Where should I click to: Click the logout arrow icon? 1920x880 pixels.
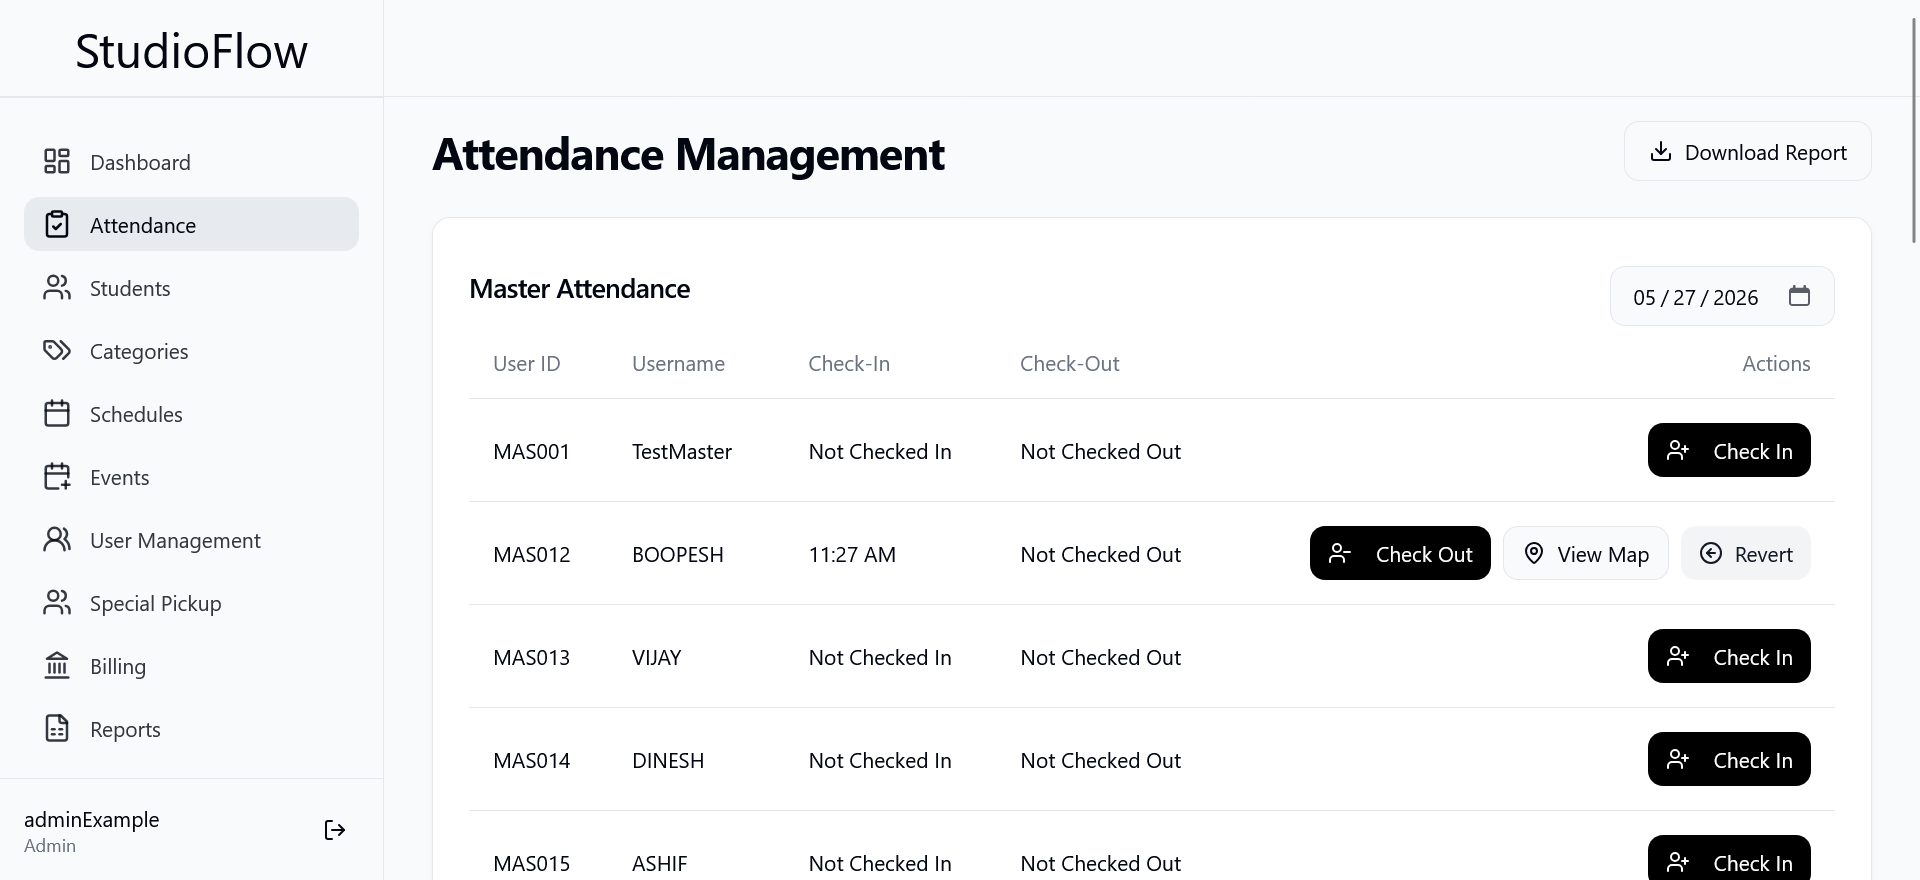pos(335,830)
